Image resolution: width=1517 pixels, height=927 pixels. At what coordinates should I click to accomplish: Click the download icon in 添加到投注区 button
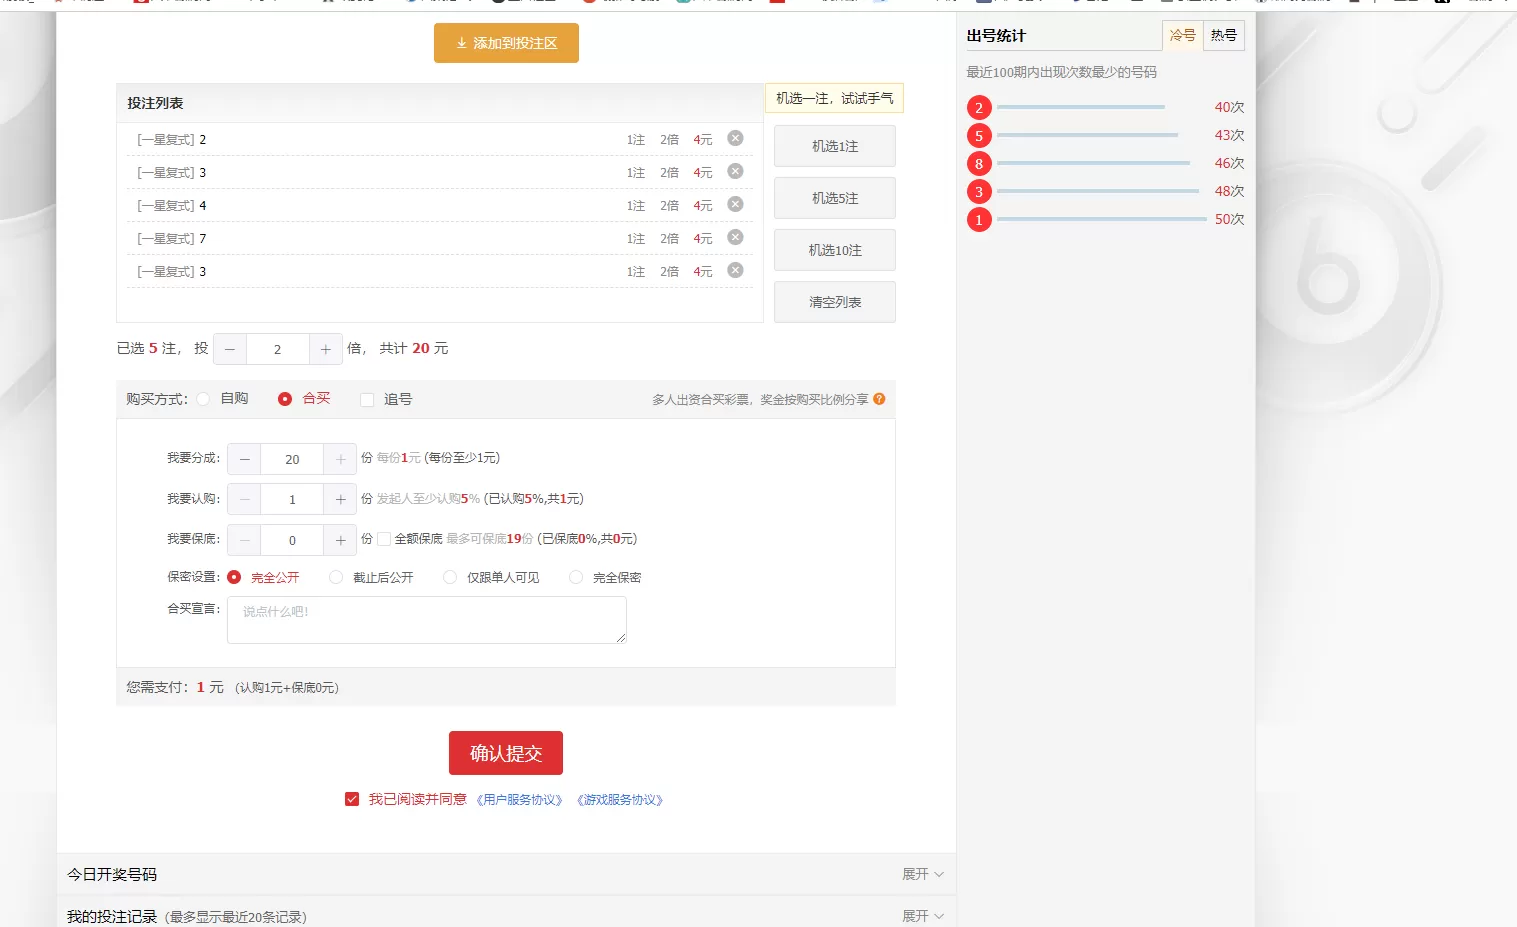coord(461,43)
